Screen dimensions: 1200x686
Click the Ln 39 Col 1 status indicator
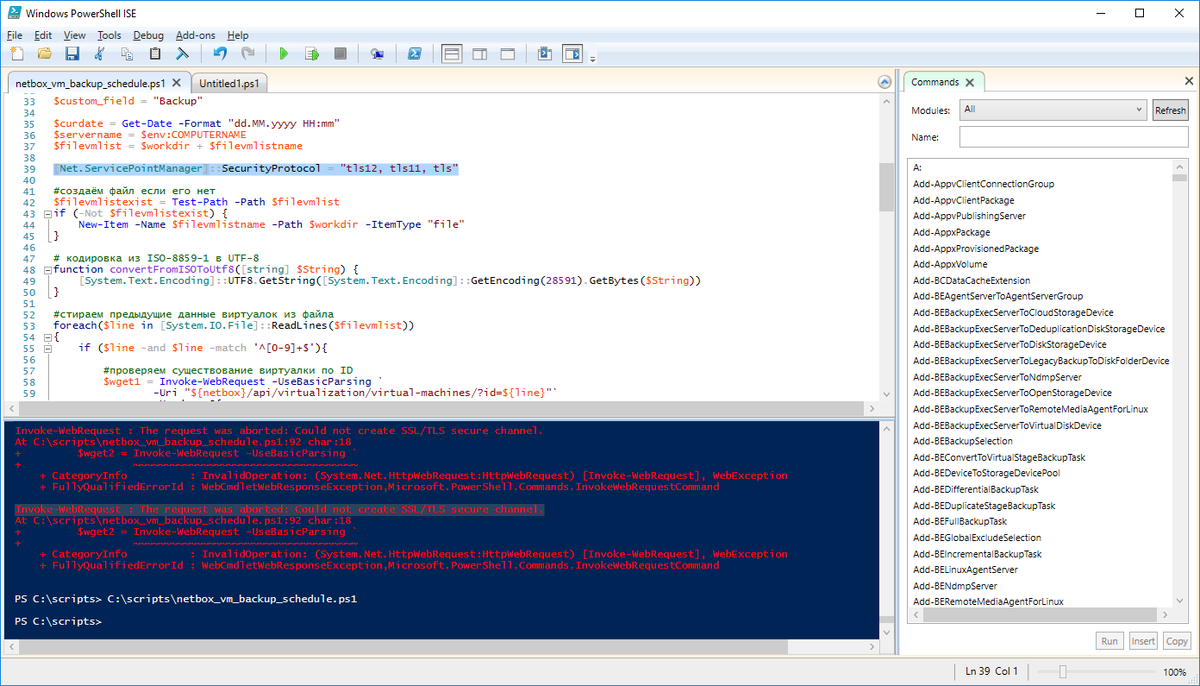(992, 672)
